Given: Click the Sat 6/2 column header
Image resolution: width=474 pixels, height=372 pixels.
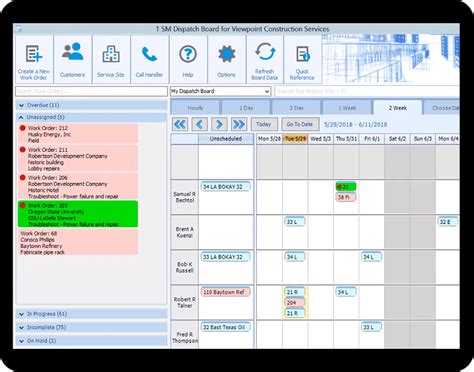Looking at the screenshot, I should pos(397,139).
